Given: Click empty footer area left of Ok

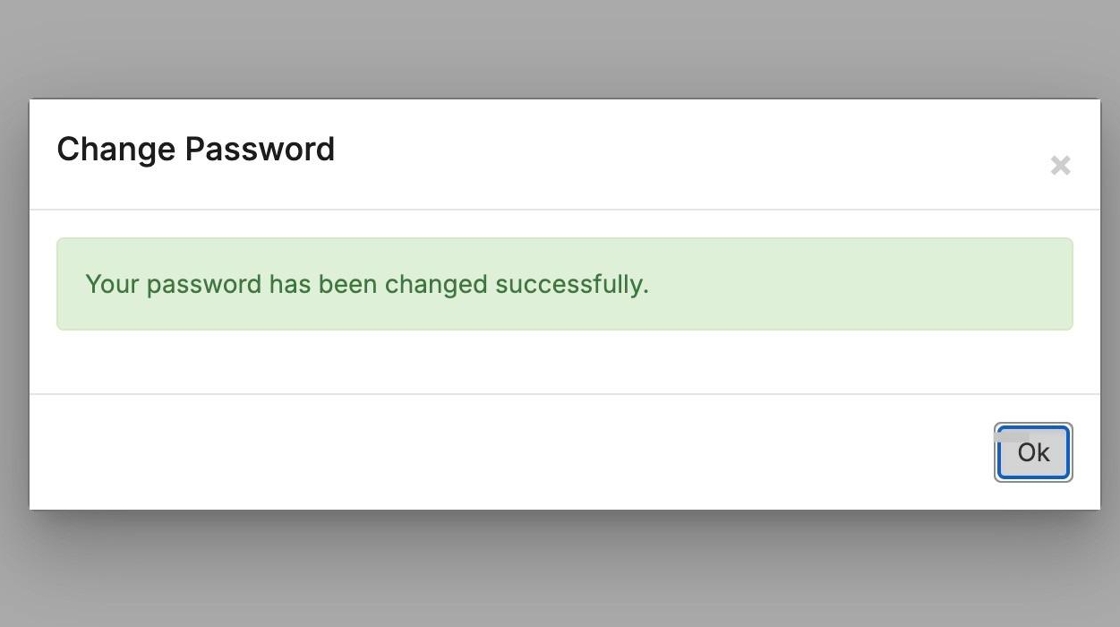Looking at the screenshot, I should (x=500, y=452).
